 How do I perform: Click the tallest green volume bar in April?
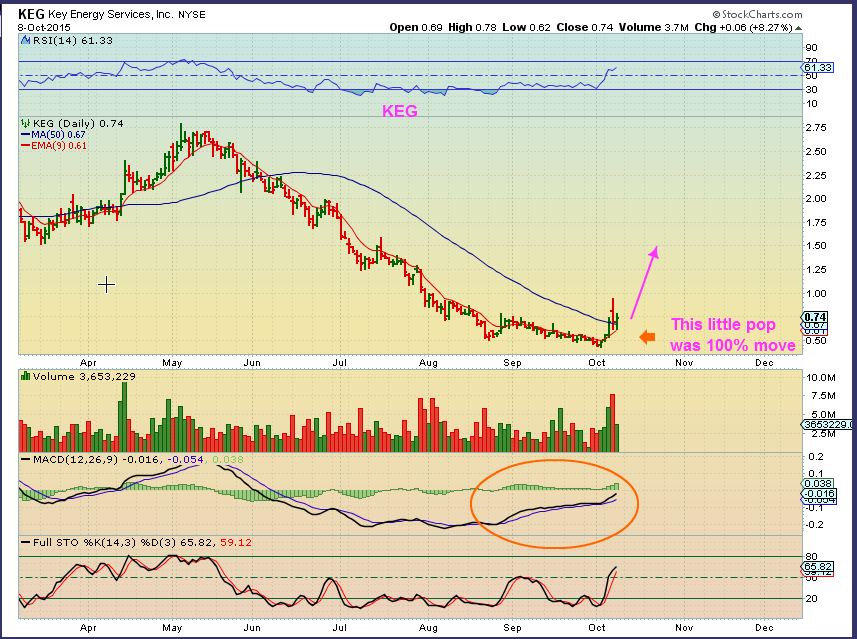[x=124, y=417]
